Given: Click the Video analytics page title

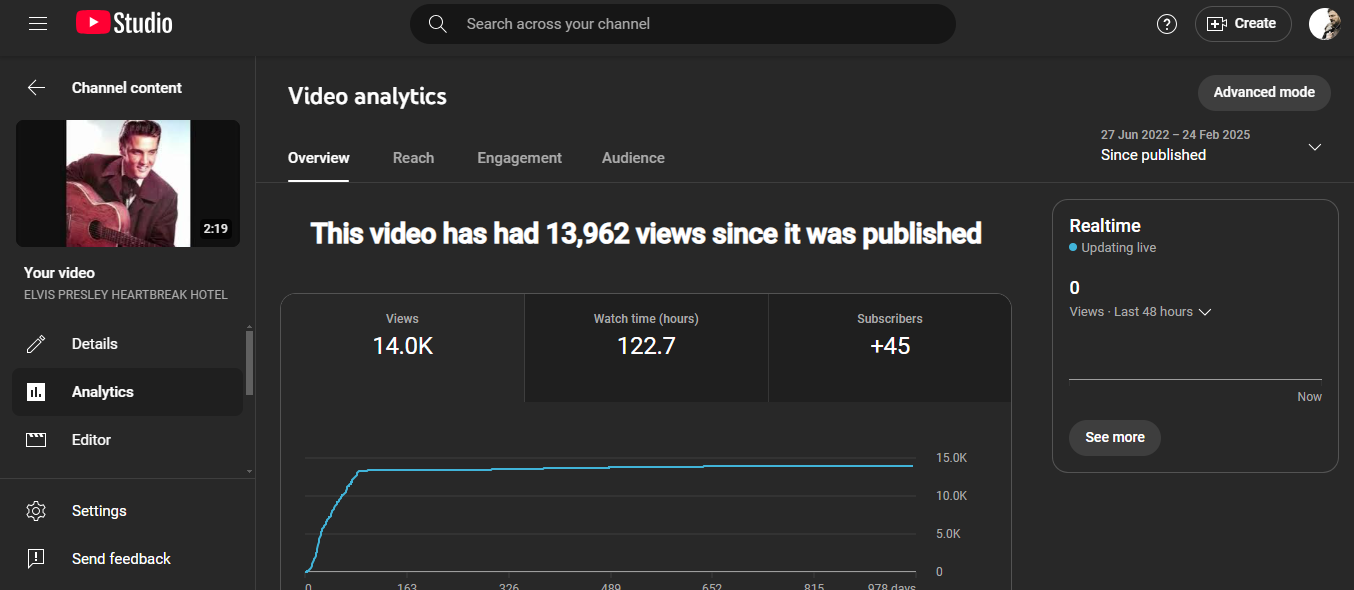Looking at the screenshot, I should 367,96.
